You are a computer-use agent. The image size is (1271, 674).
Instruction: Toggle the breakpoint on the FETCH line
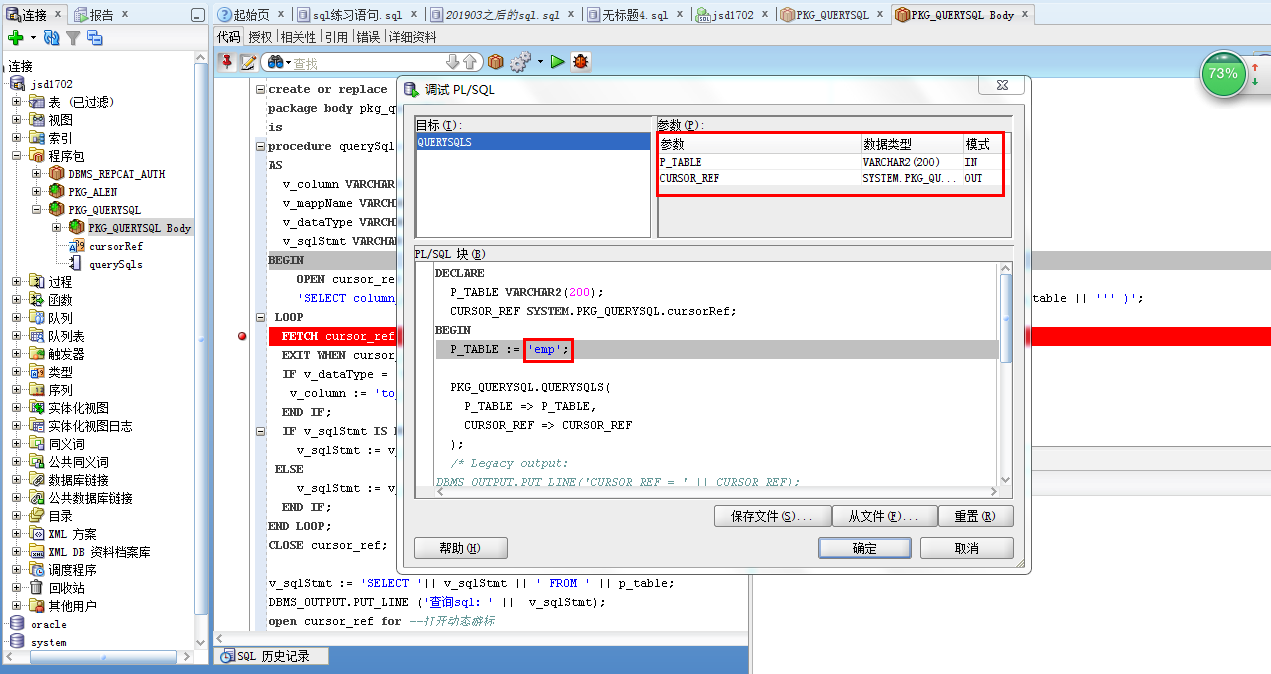(x=241, y=336)
